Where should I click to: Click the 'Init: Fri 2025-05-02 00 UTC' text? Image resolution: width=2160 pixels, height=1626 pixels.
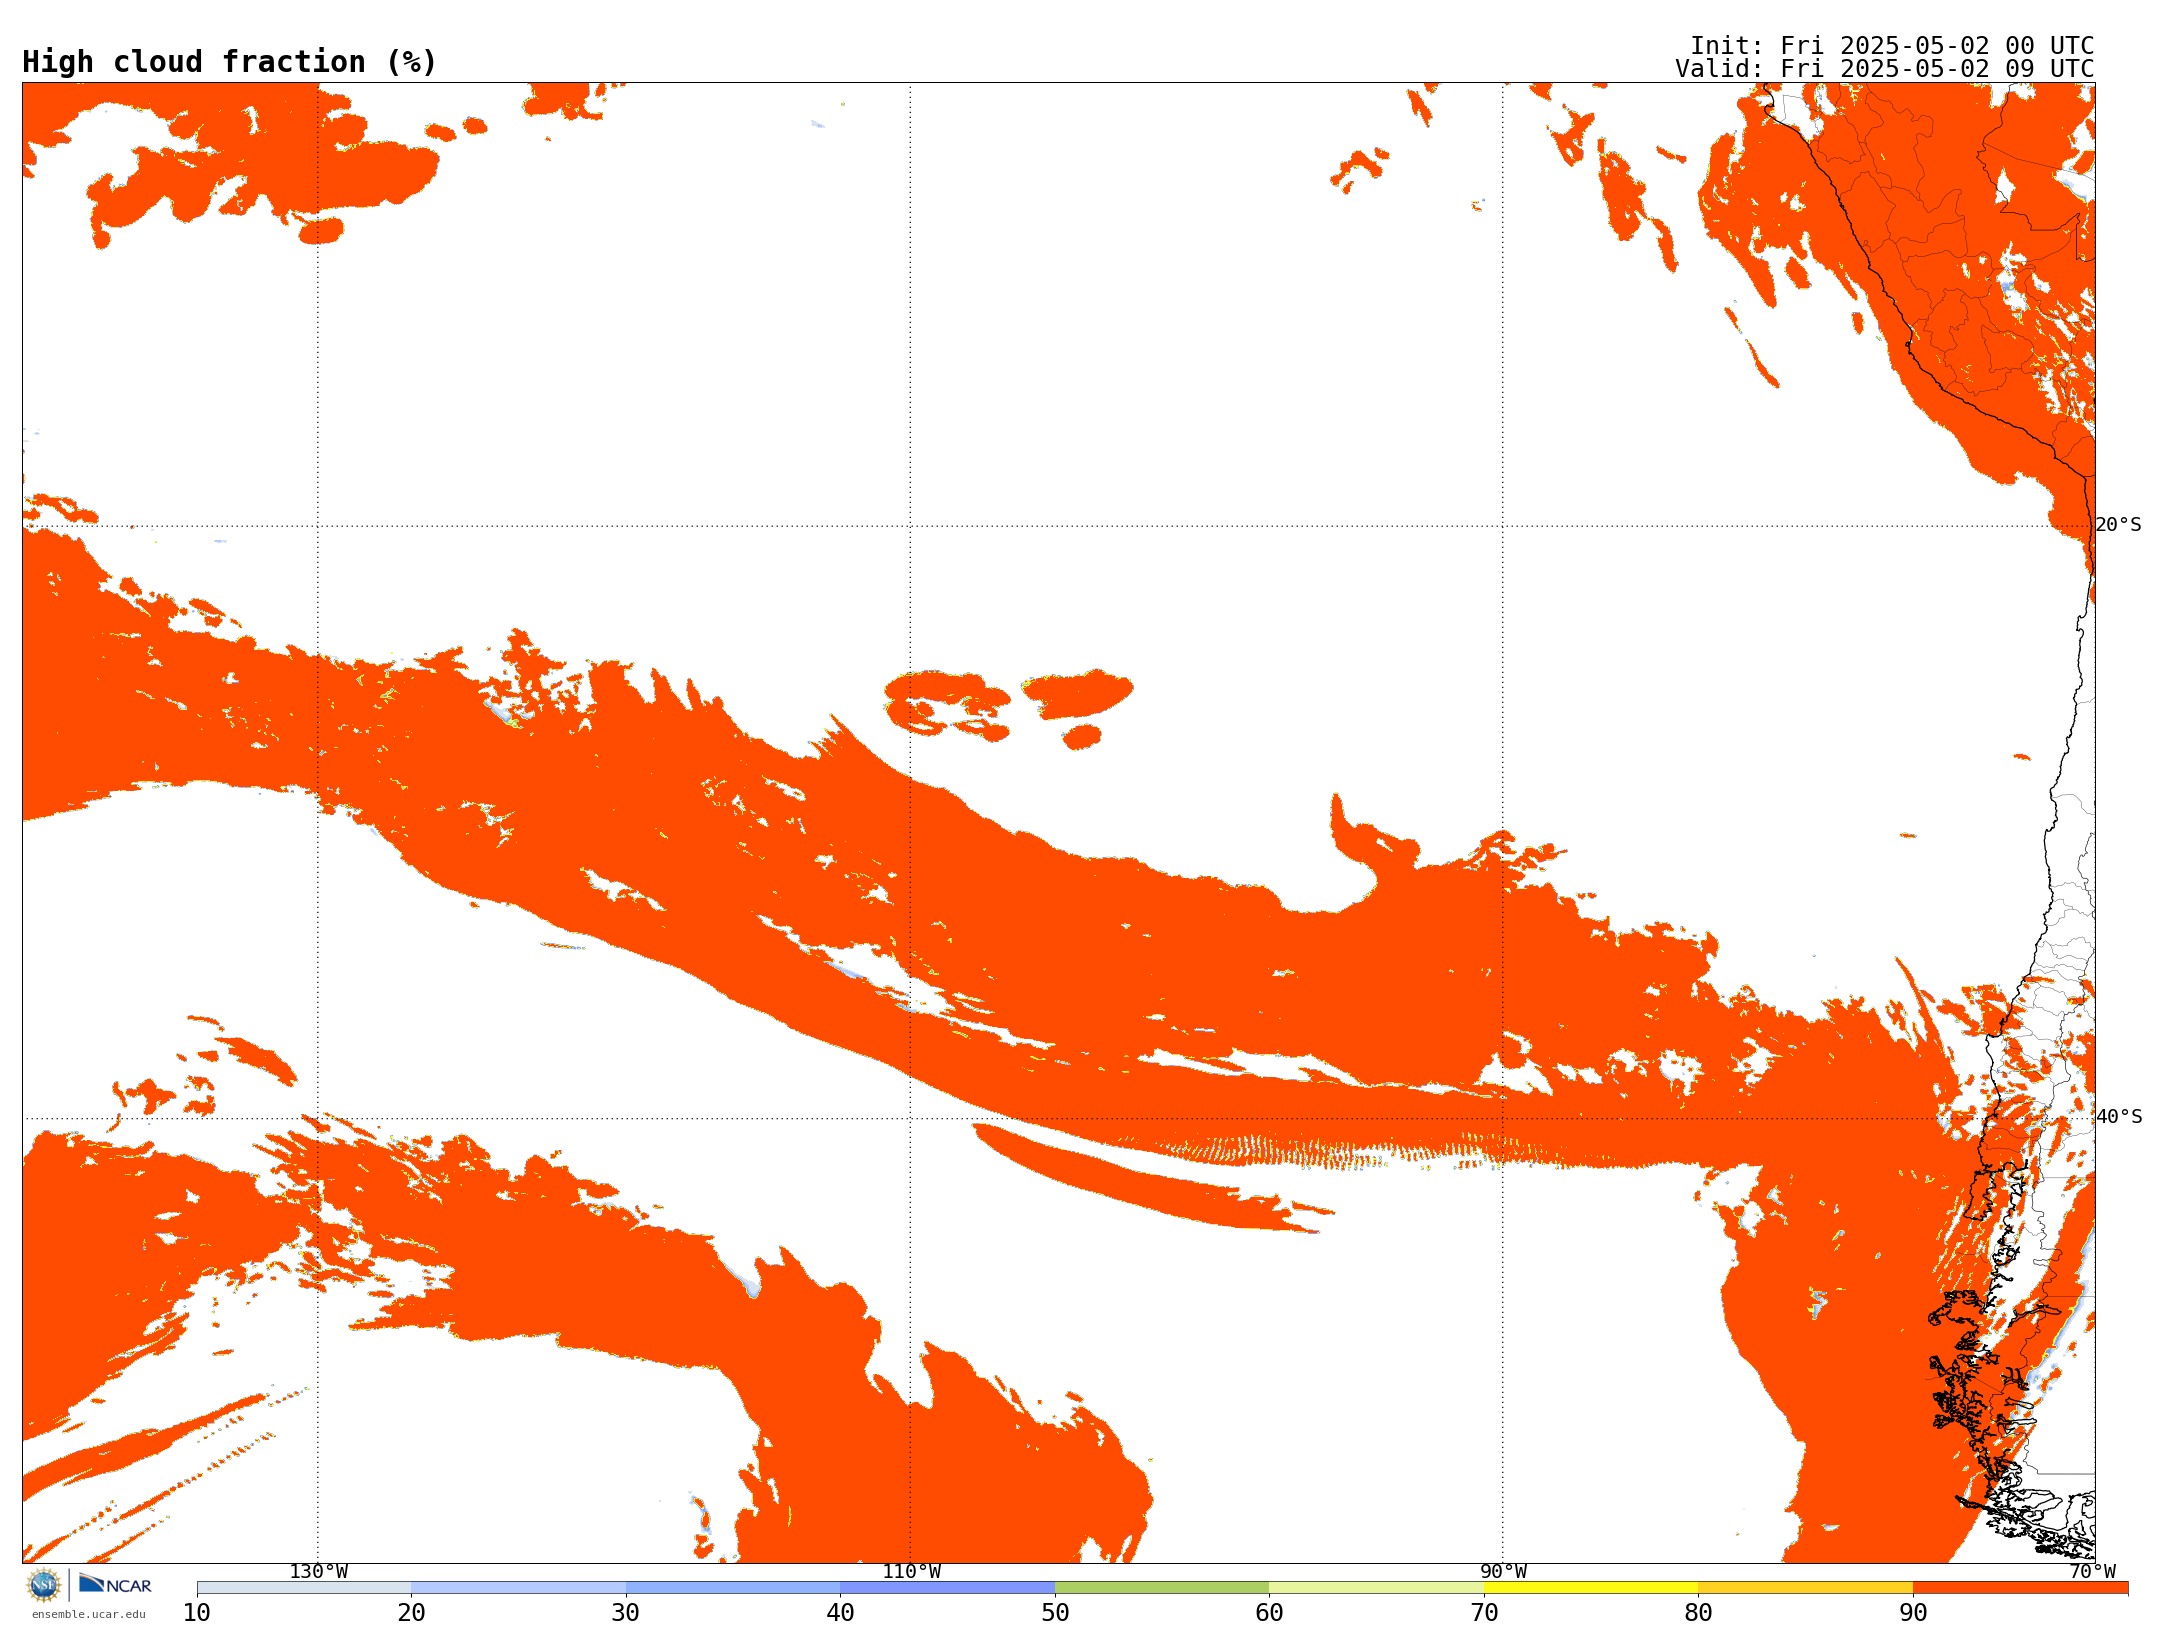point(1891,46)
